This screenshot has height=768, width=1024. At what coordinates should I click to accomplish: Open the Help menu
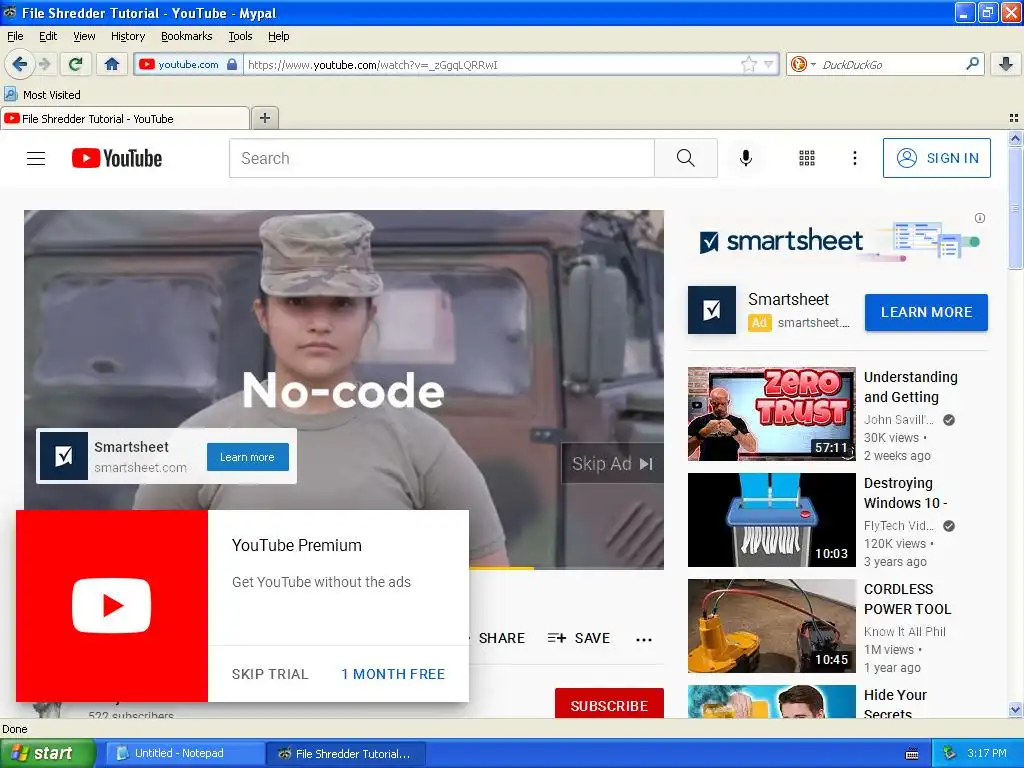coord(279,36)
